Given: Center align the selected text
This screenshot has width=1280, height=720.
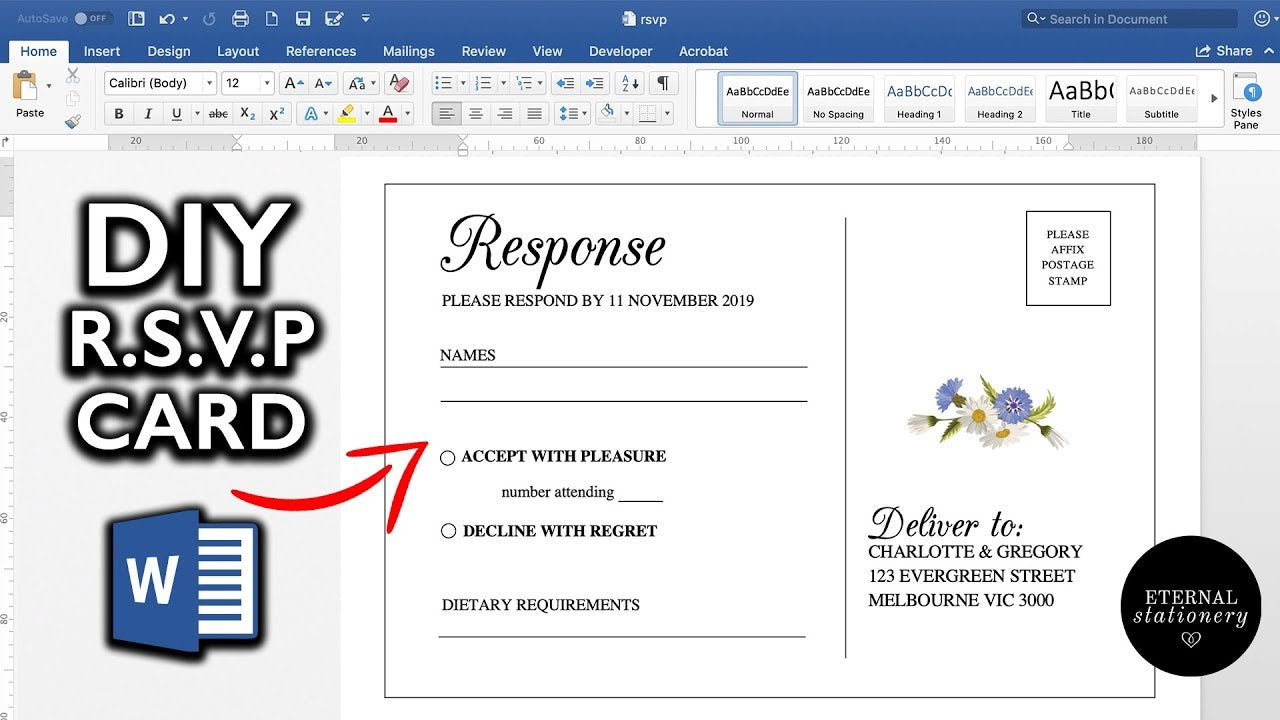Looking at the screenshot, I should pos(476,112).
